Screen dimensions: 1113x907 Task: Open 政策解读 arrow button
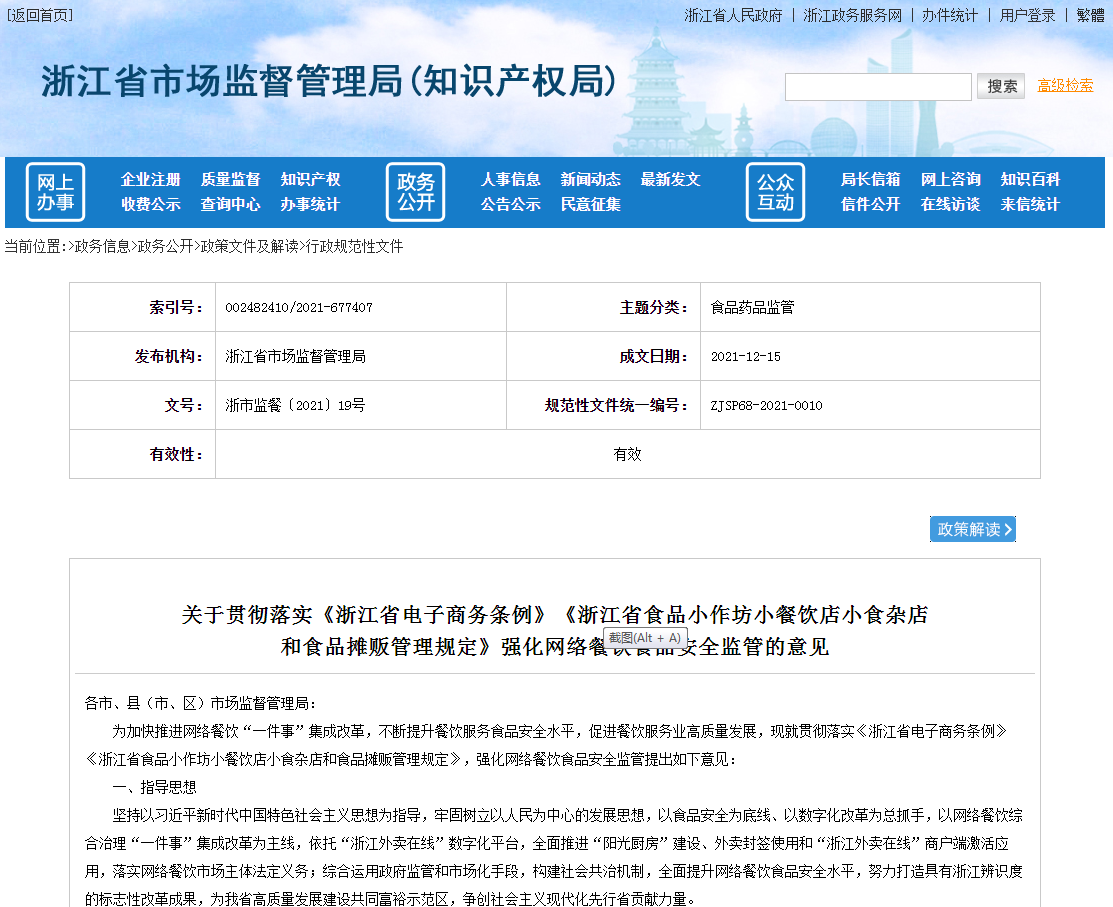[x=973, y=529]
